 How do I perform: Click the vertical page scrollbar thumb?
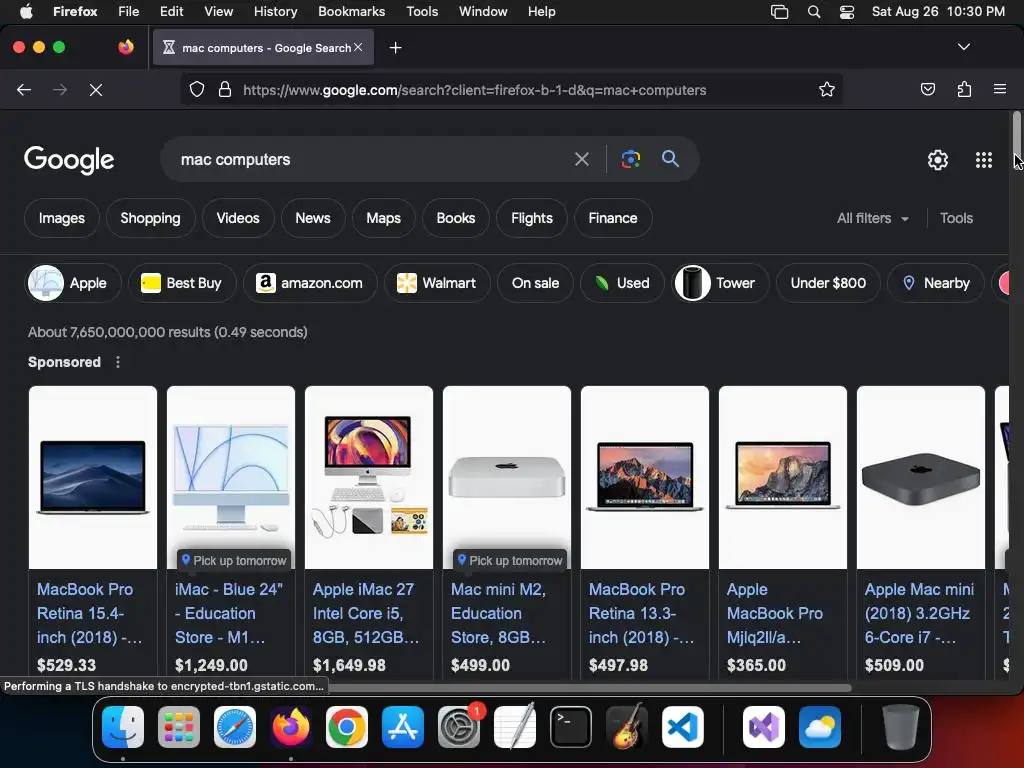pyautogui.click(x=1016, y=133)
